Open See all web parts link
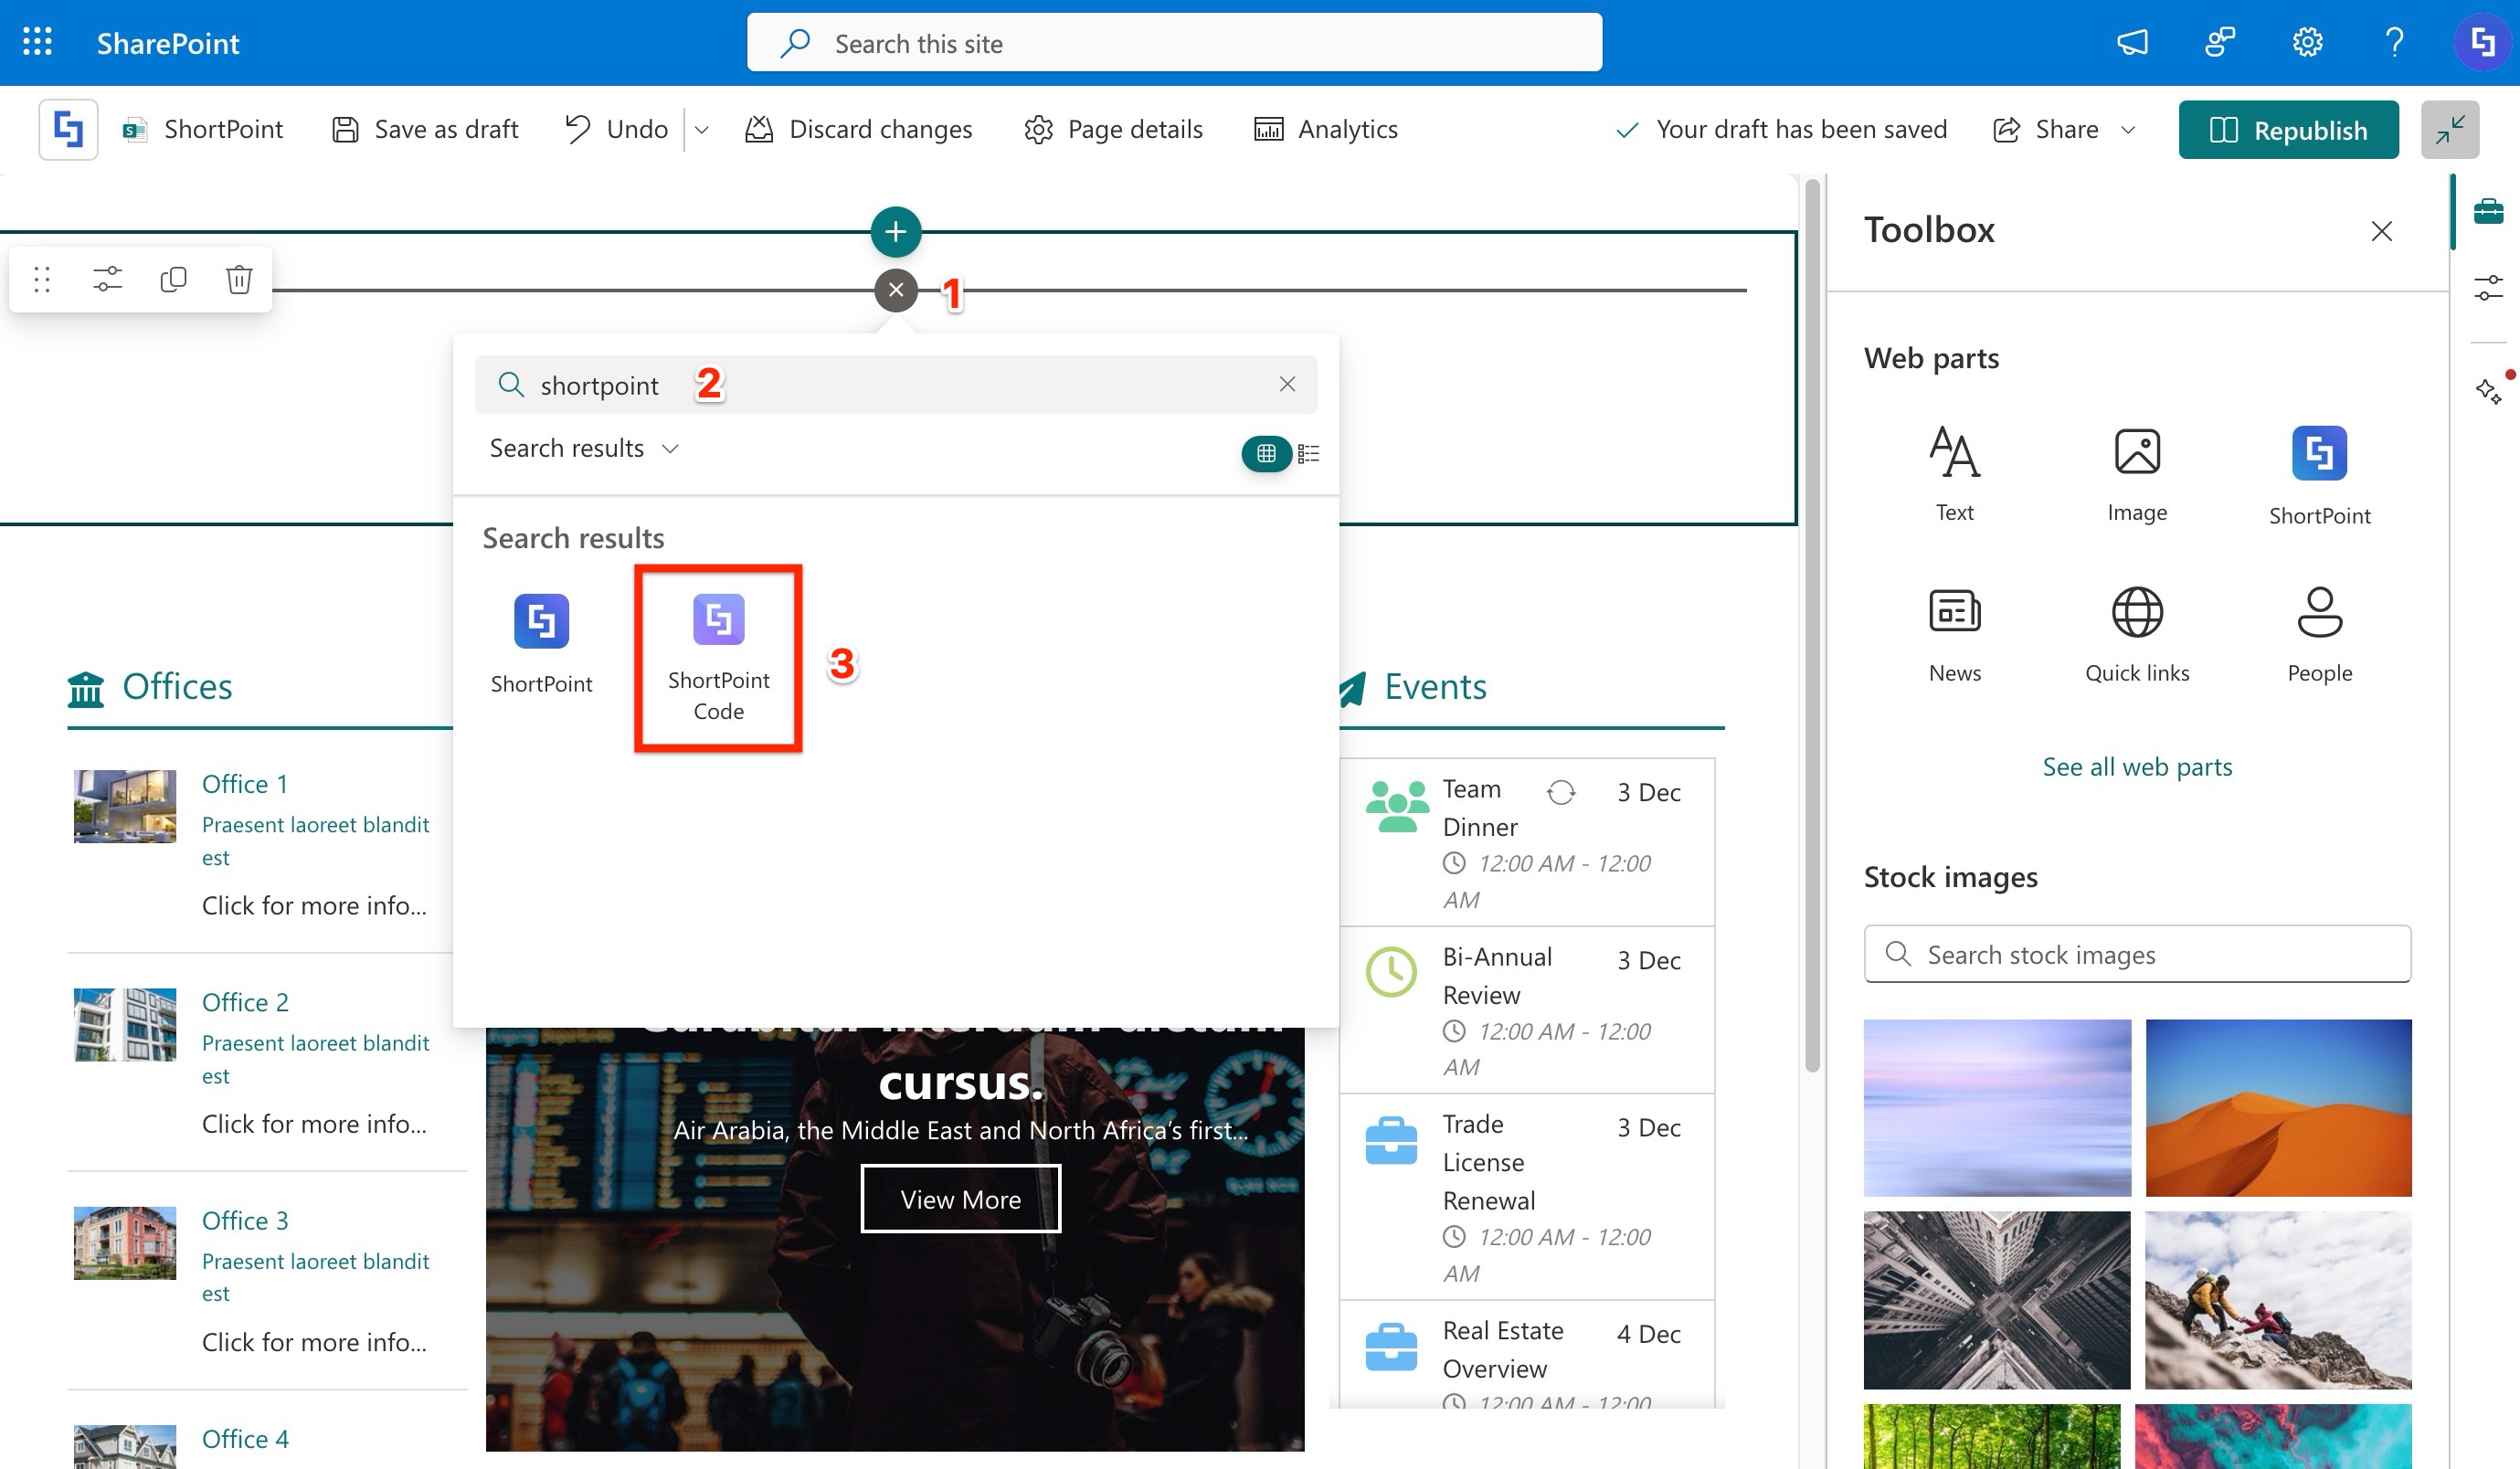Screen dimensions: 2520x1469 click(x=2136, y=767)
